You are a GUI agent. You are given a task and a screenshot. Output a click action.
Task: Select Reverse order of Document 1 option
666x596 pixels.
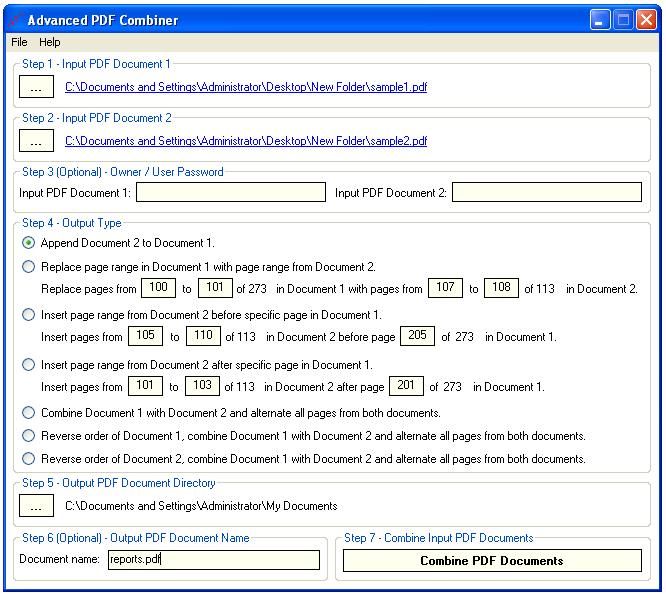28,435
